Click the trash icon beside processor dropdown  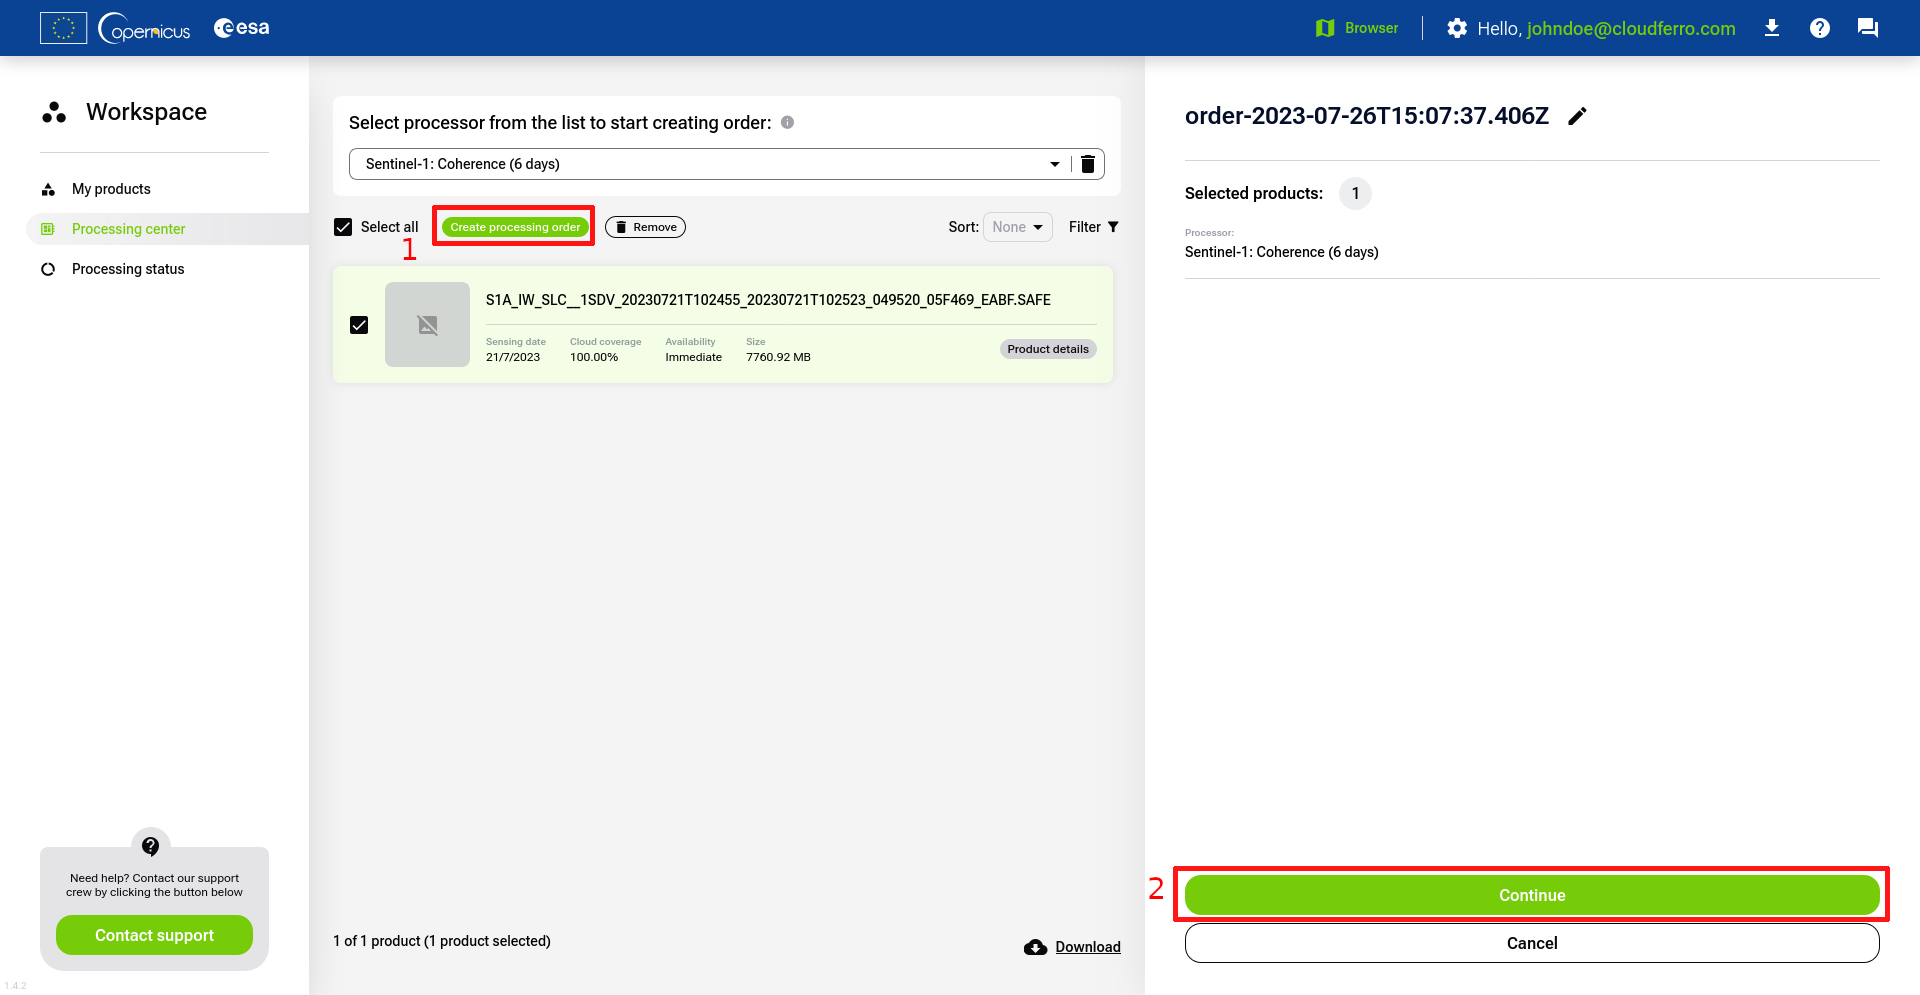point(1088,164)
